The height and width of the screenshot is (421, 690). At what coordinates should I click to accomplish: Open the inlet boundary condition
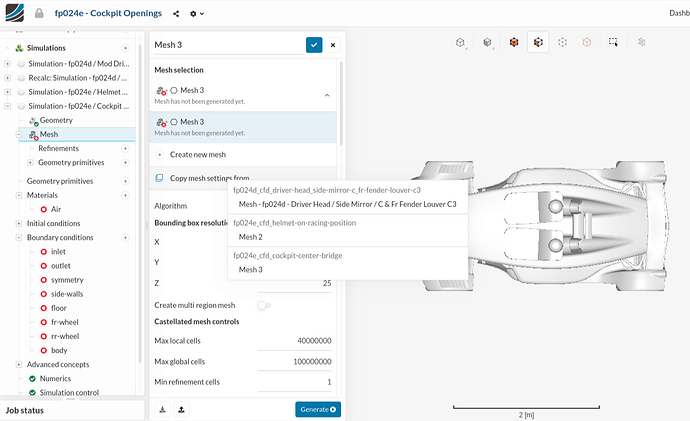(58, 252)
